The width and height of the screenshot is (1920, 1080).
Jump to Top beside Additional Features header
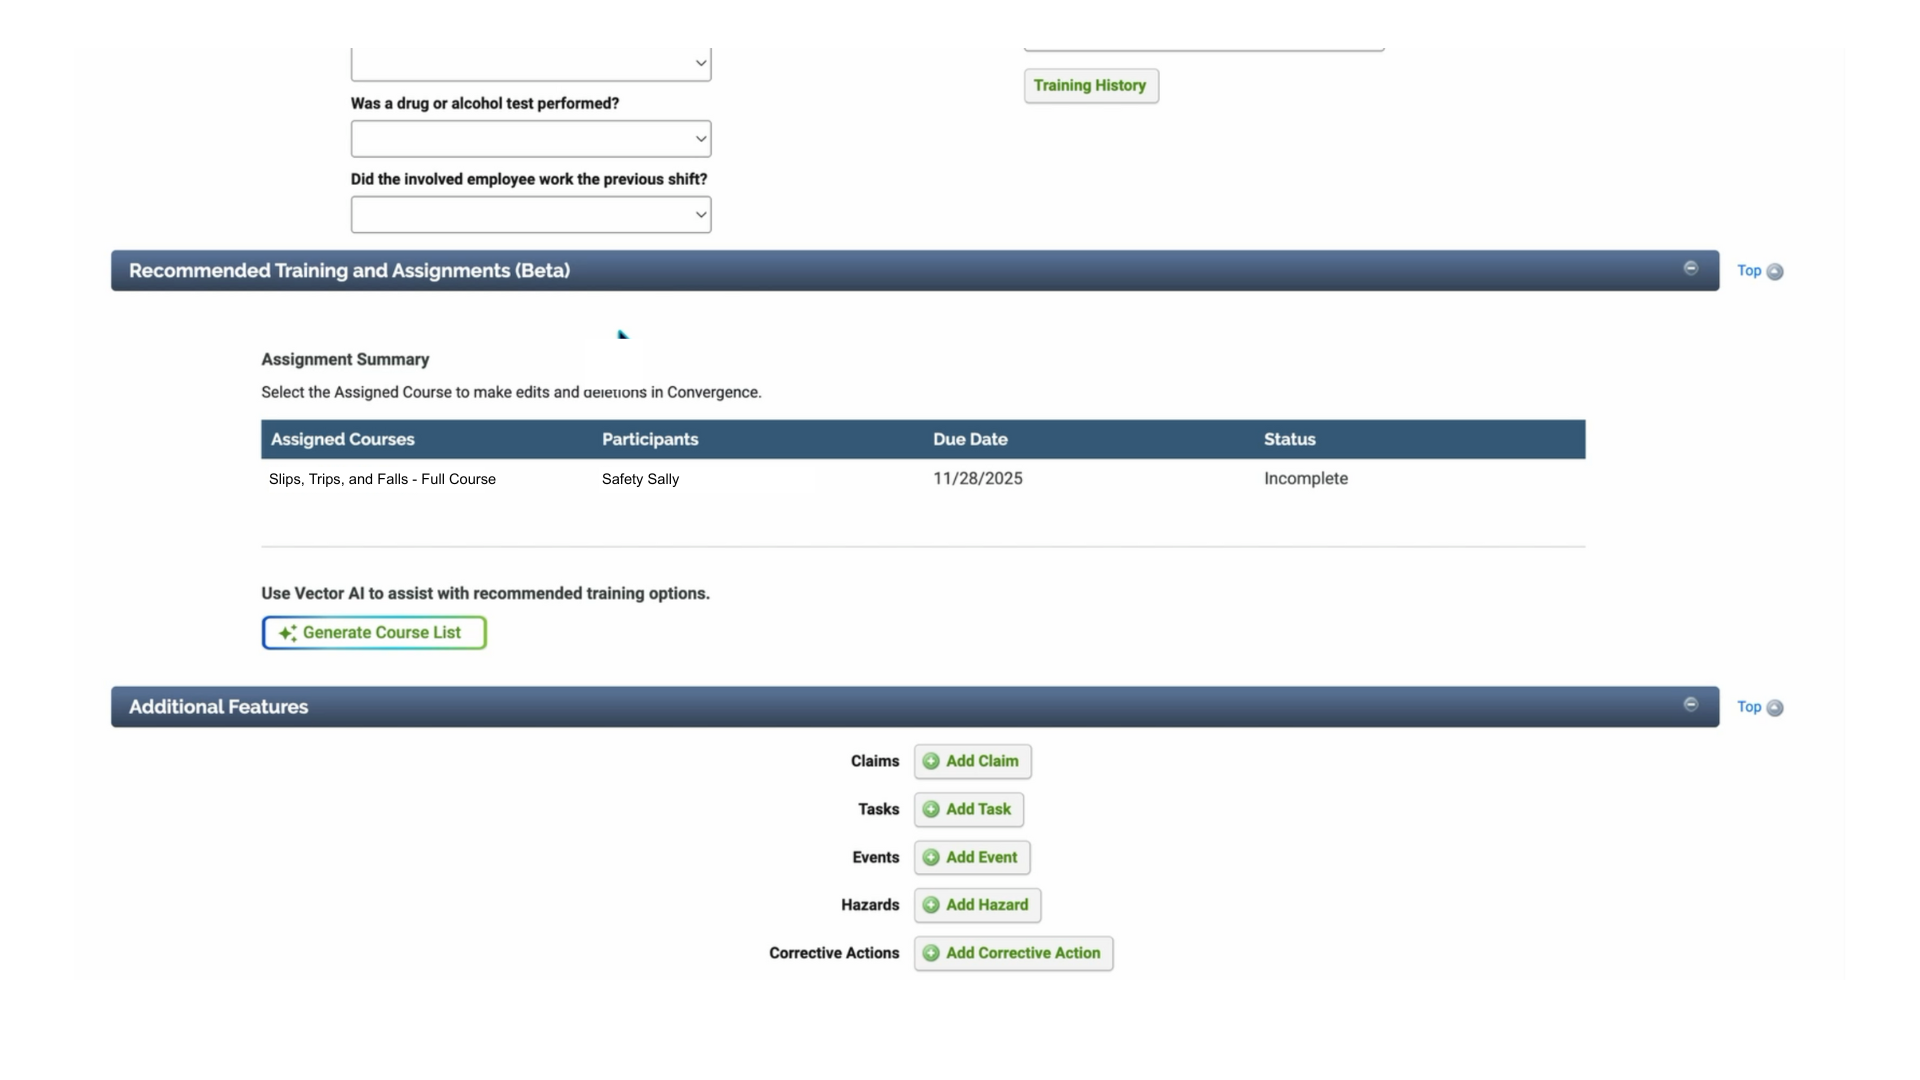(x=1760, y=707)
